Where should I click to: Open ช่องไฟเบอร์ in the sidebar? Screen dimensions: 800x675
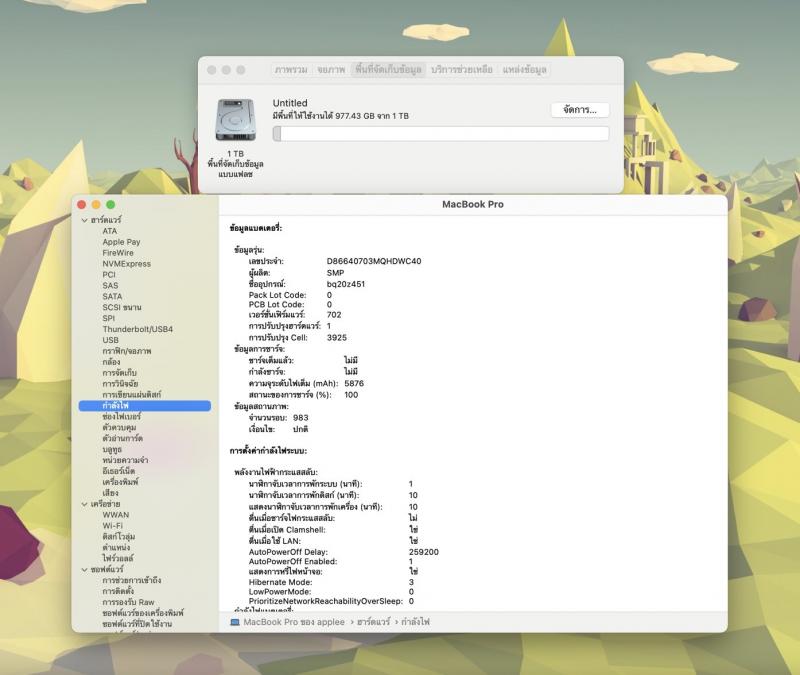coord(121,416)
